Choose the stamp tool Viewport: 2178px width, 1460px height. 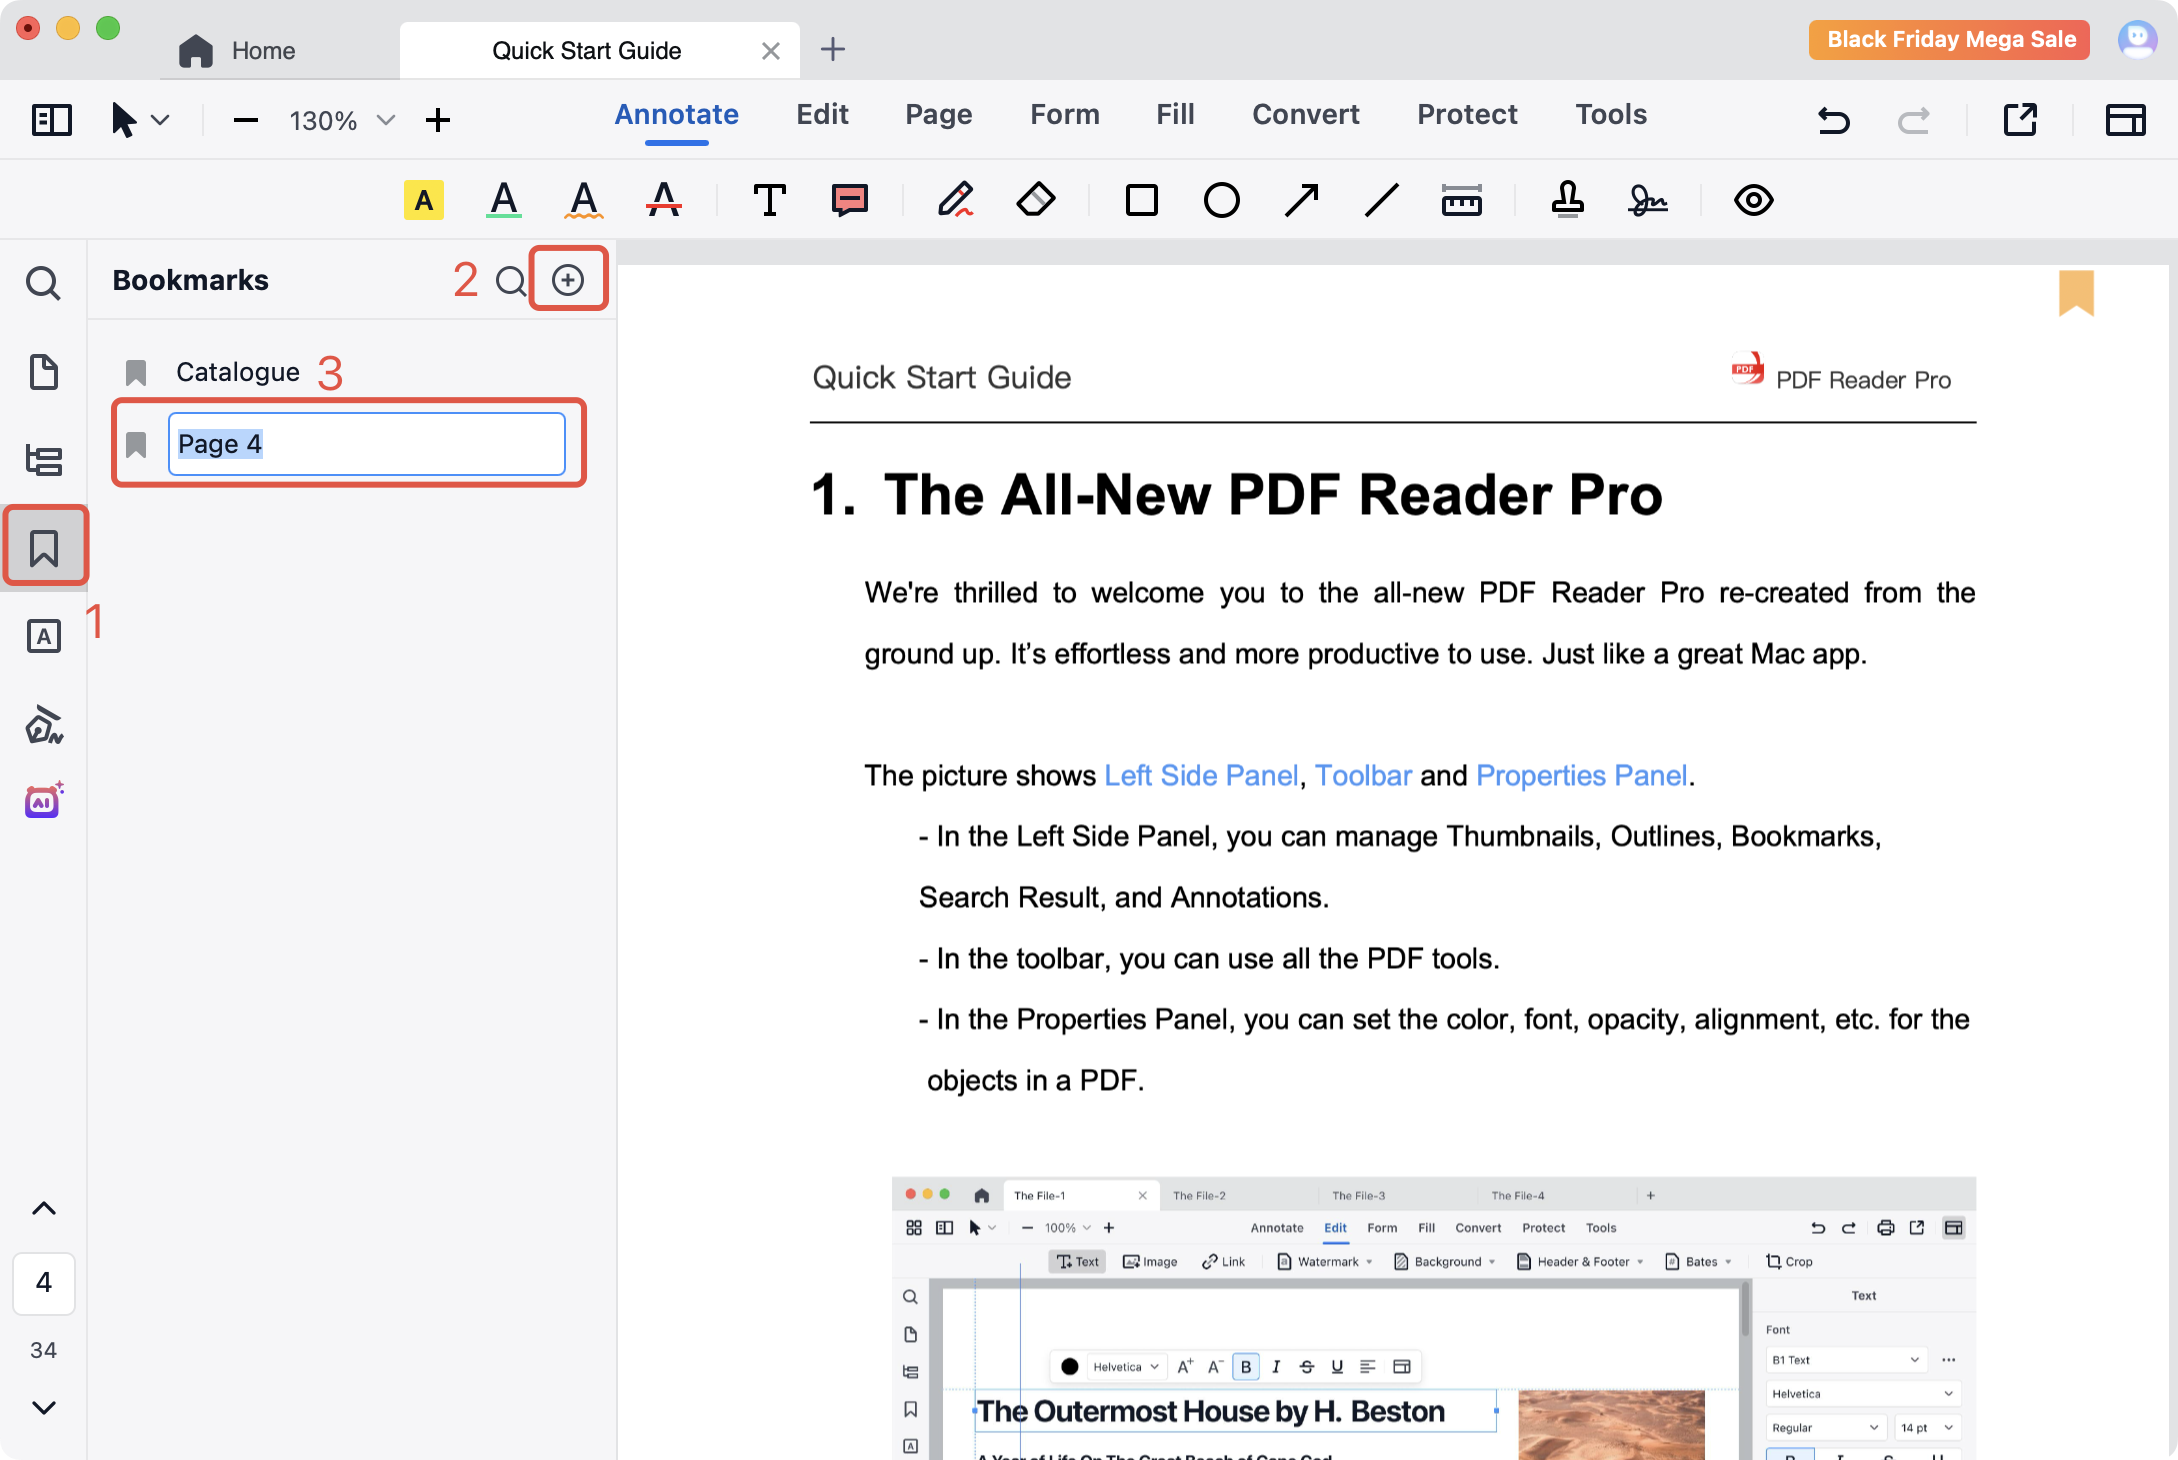click(x=1567, y=200)
